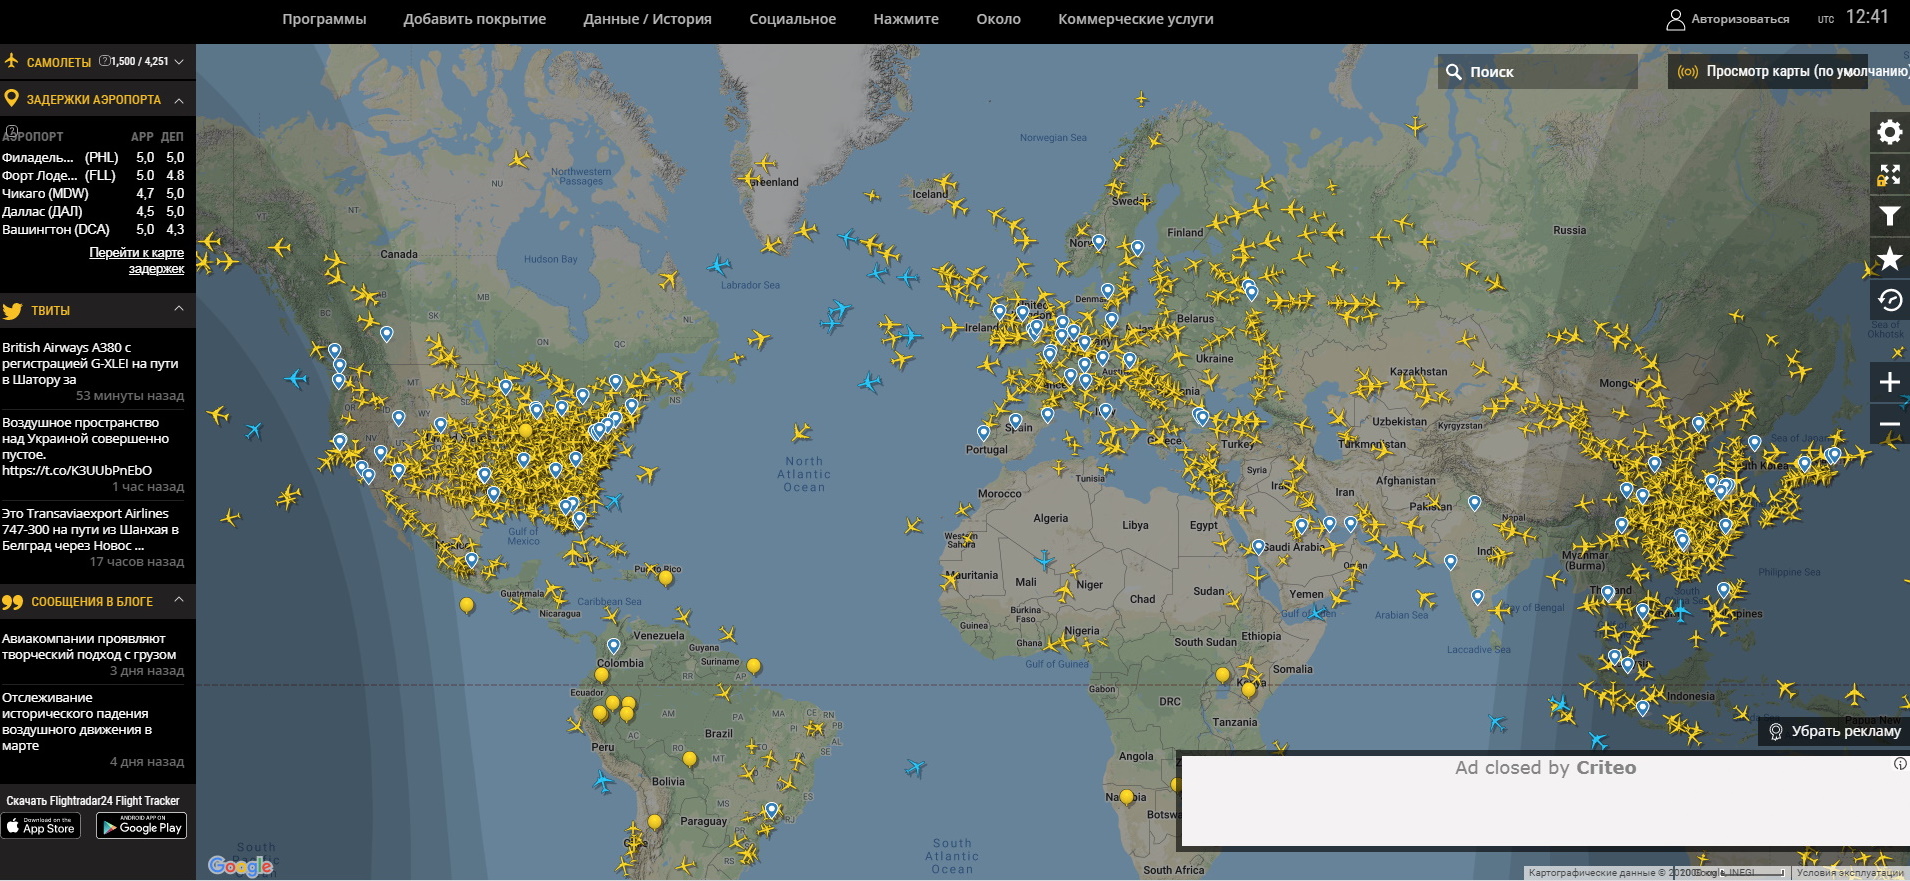Open the flight filter funnel icon

1889,217
